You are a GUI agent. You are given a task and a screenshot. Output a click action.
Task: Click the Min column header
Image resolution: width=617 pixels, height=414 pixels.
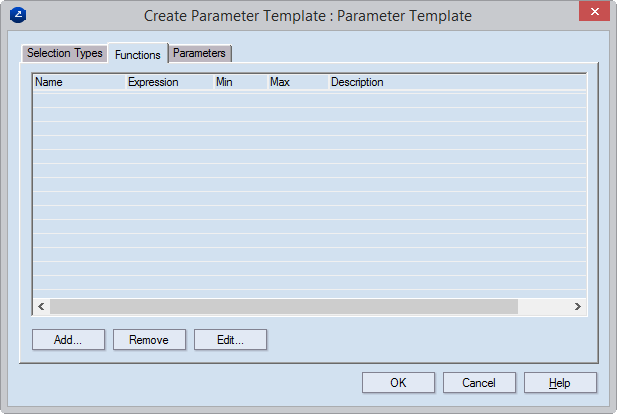[240, 82]
